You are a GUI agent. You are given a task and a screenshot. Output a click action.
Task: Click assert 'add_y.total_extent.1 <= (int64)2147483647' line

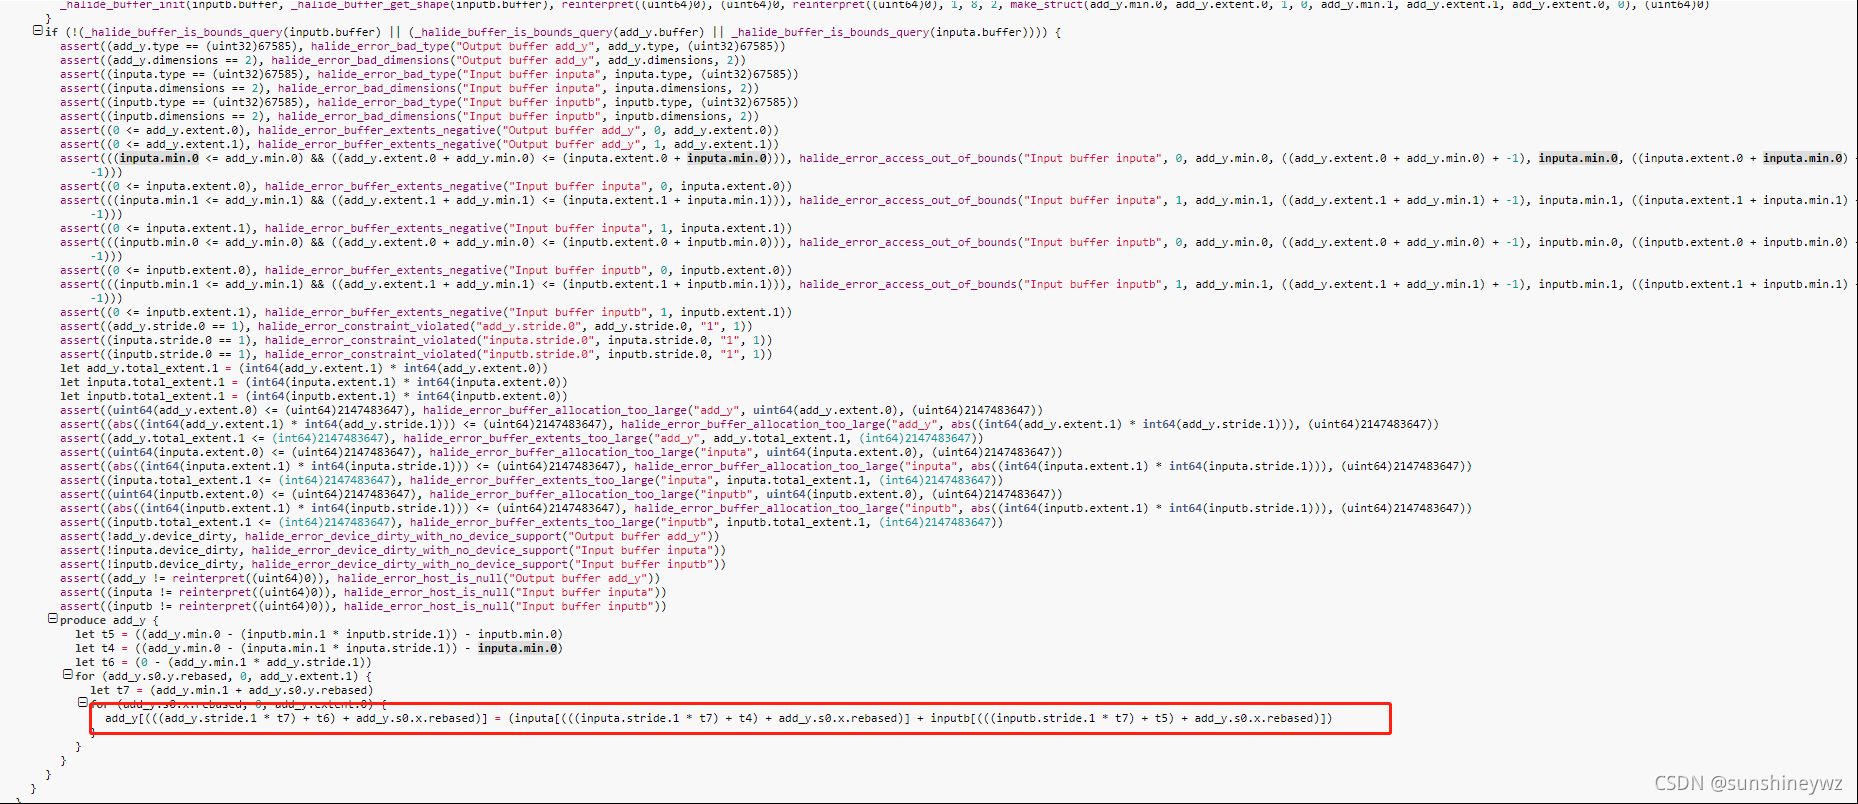(x=522, y=438)
